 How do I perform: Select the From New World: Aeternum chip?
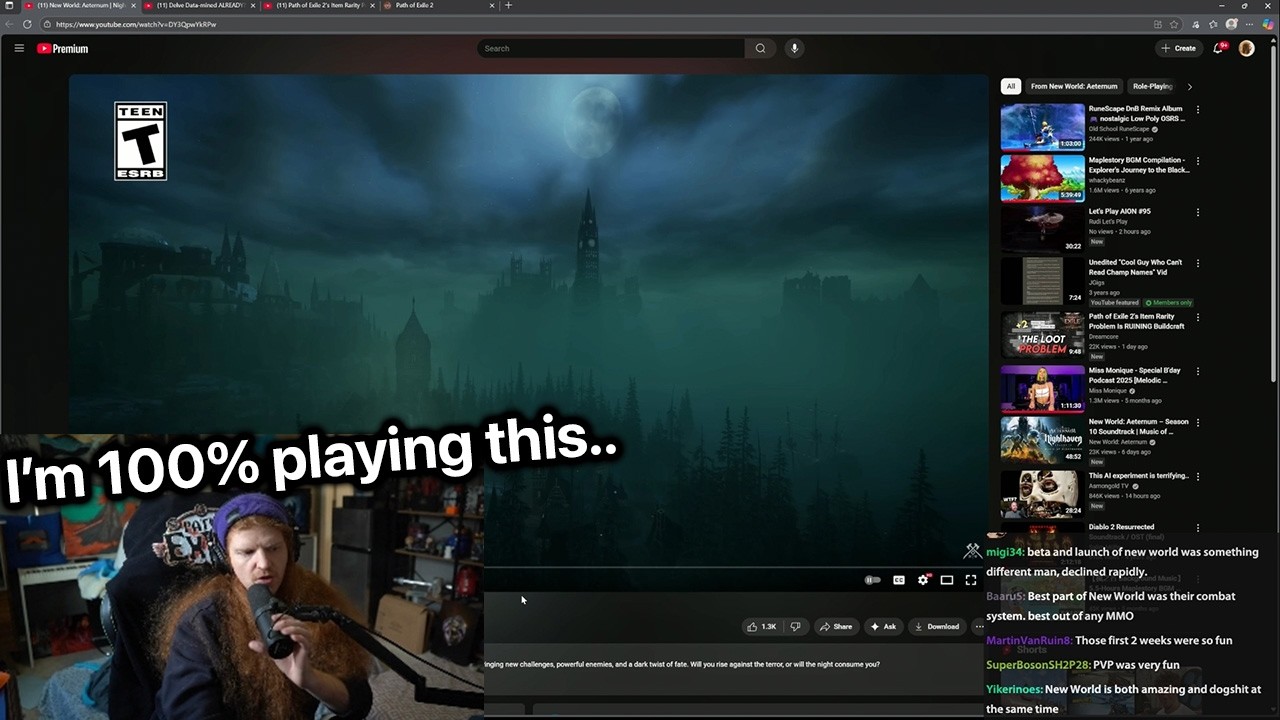coord(1074,86)
